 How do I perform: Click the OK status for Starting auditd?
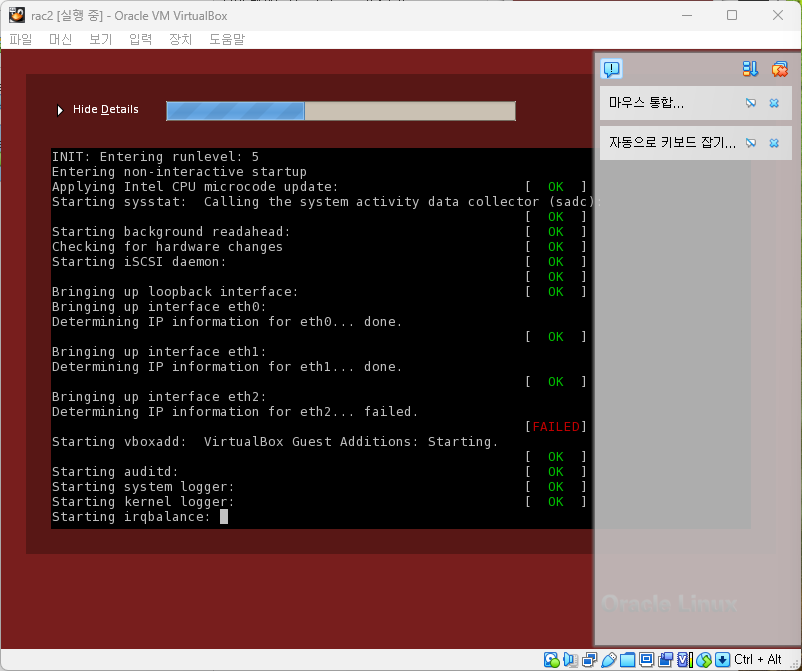pyautogui.click(x=556, y=472)
